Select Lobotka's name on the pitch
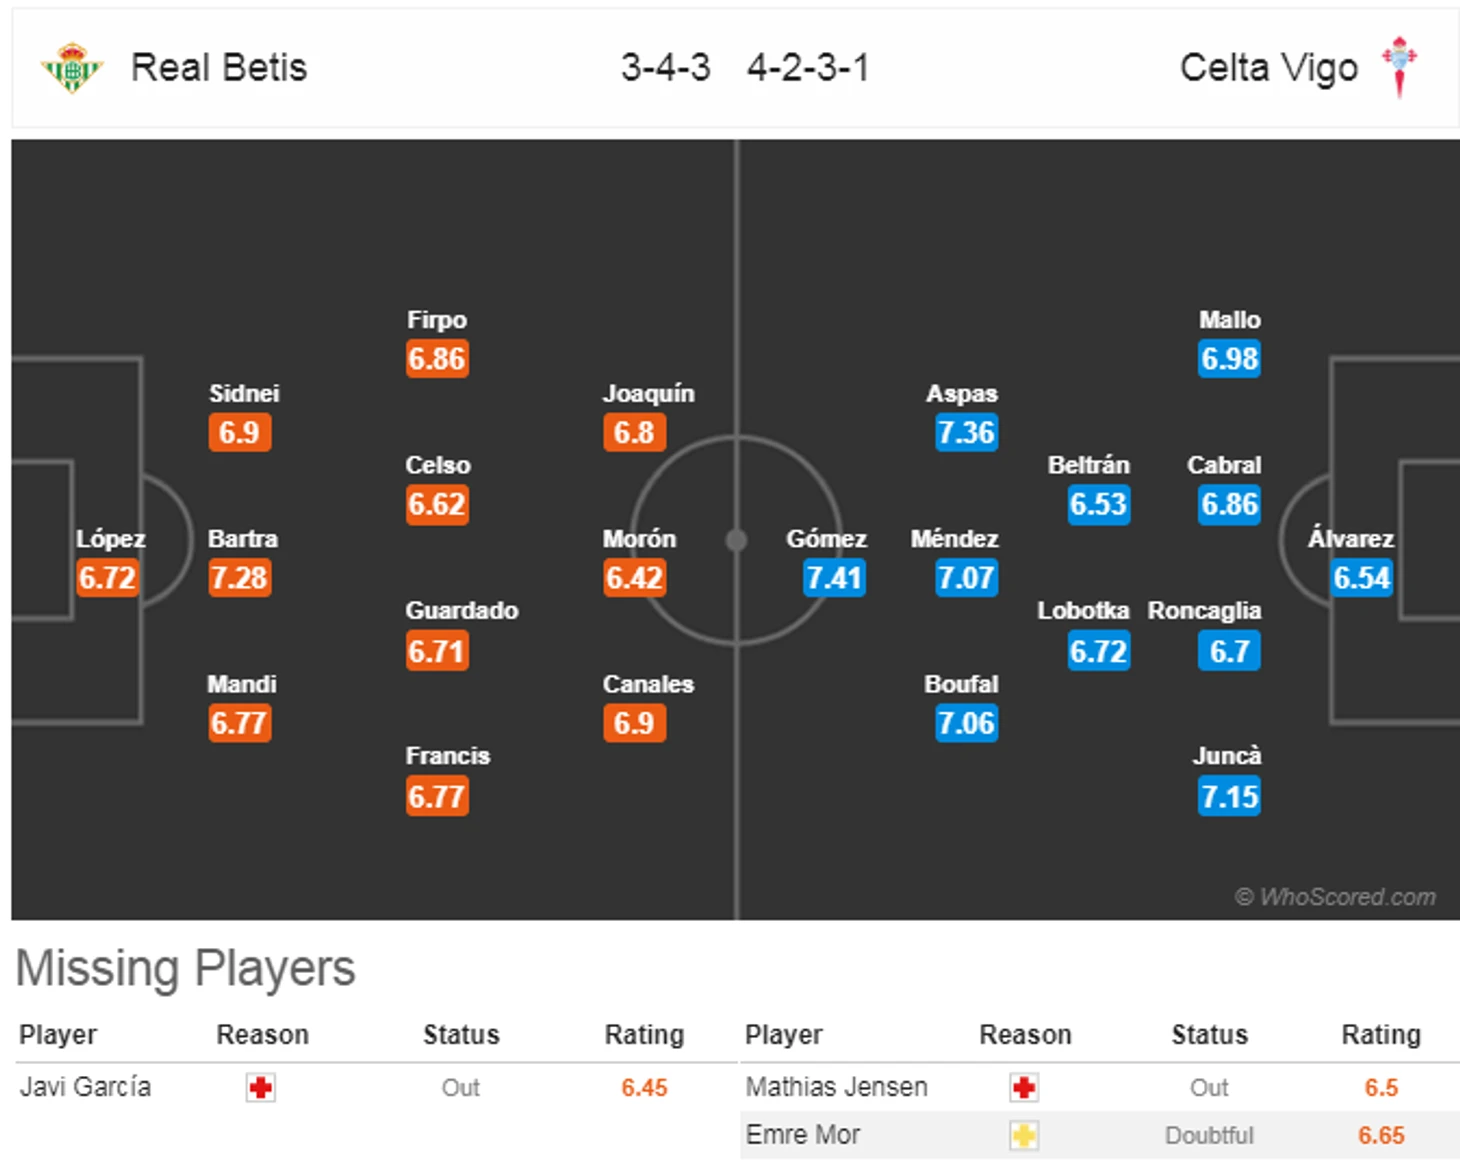 point(1083,611)
